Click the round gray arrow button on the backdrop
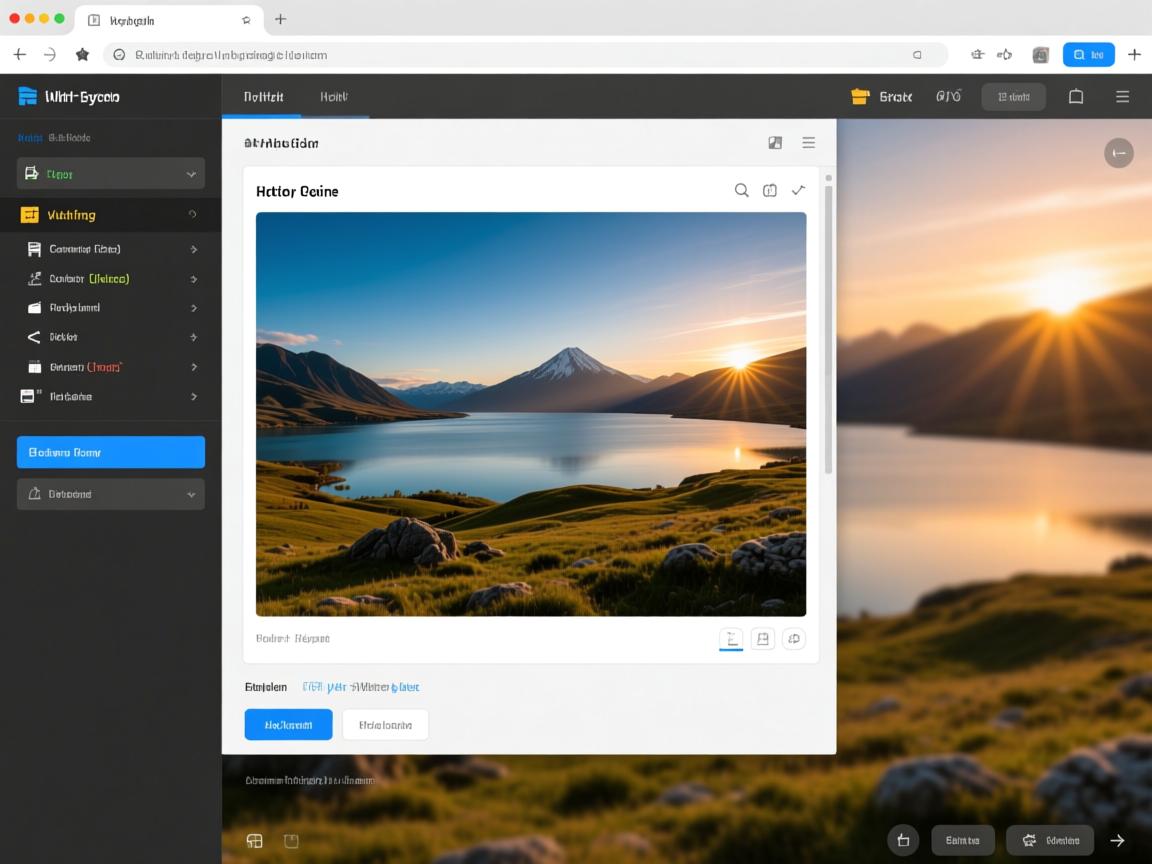This screenshot has height=864, width=1152. [1118, 153]
